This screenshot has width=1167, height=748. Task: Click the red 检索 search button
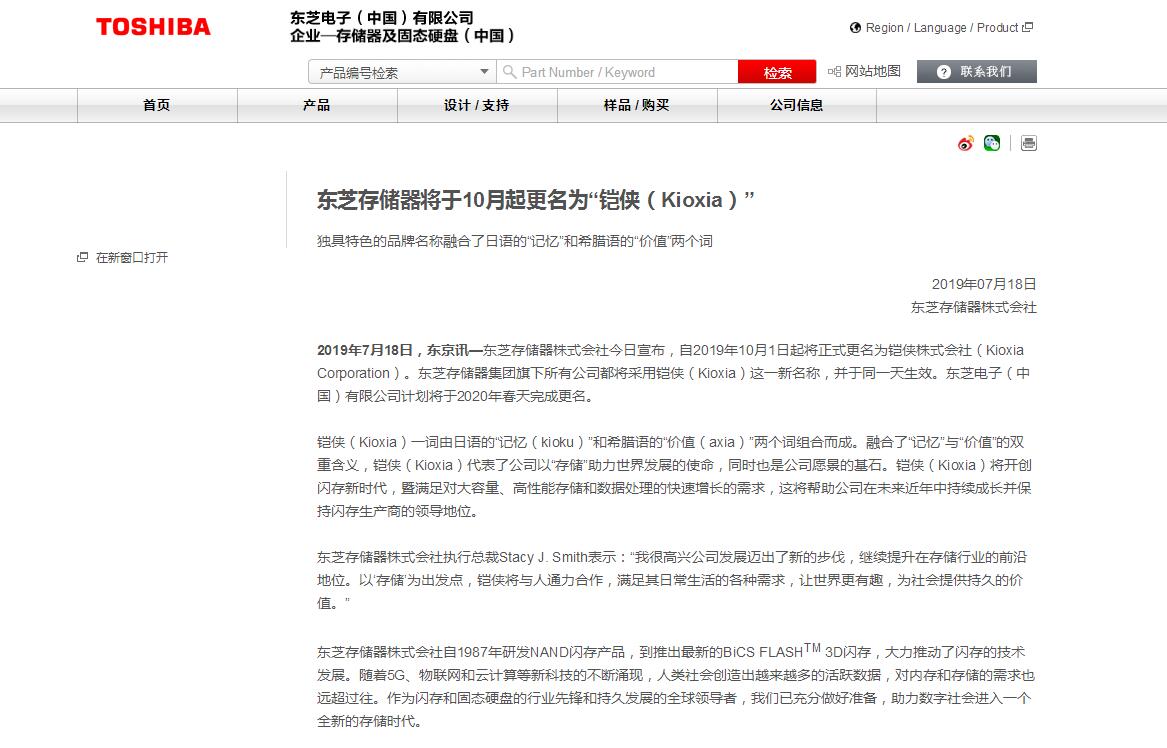tap(777, 72)
